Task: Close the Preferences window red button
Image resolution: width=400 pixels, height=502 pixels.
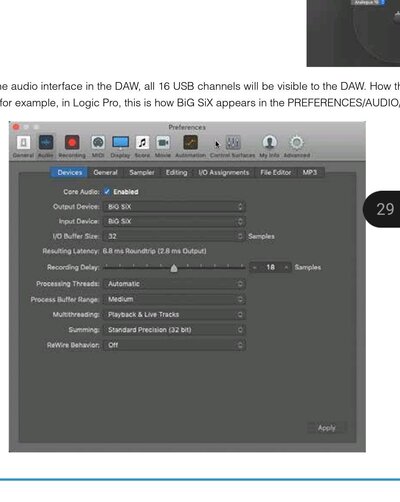Action: pos(16,127)
